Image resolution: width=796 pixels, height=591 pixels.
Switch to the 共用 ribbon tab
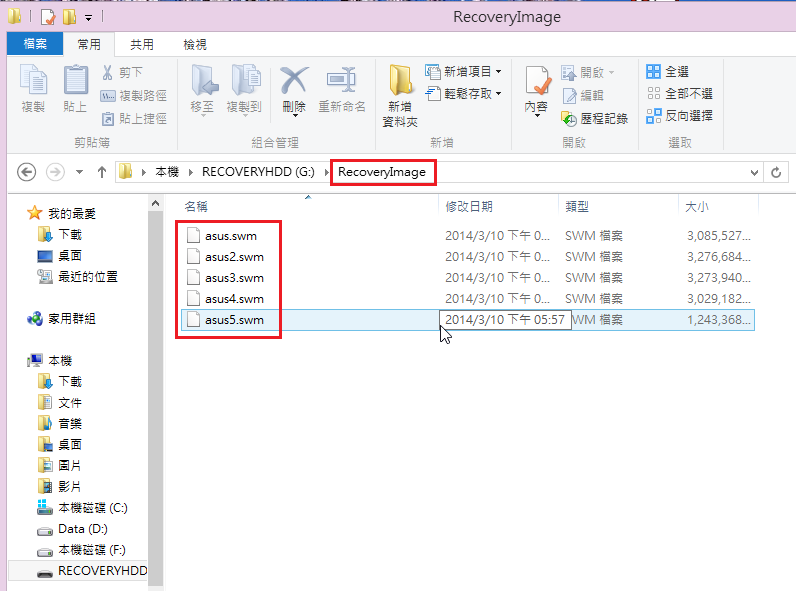142,44
